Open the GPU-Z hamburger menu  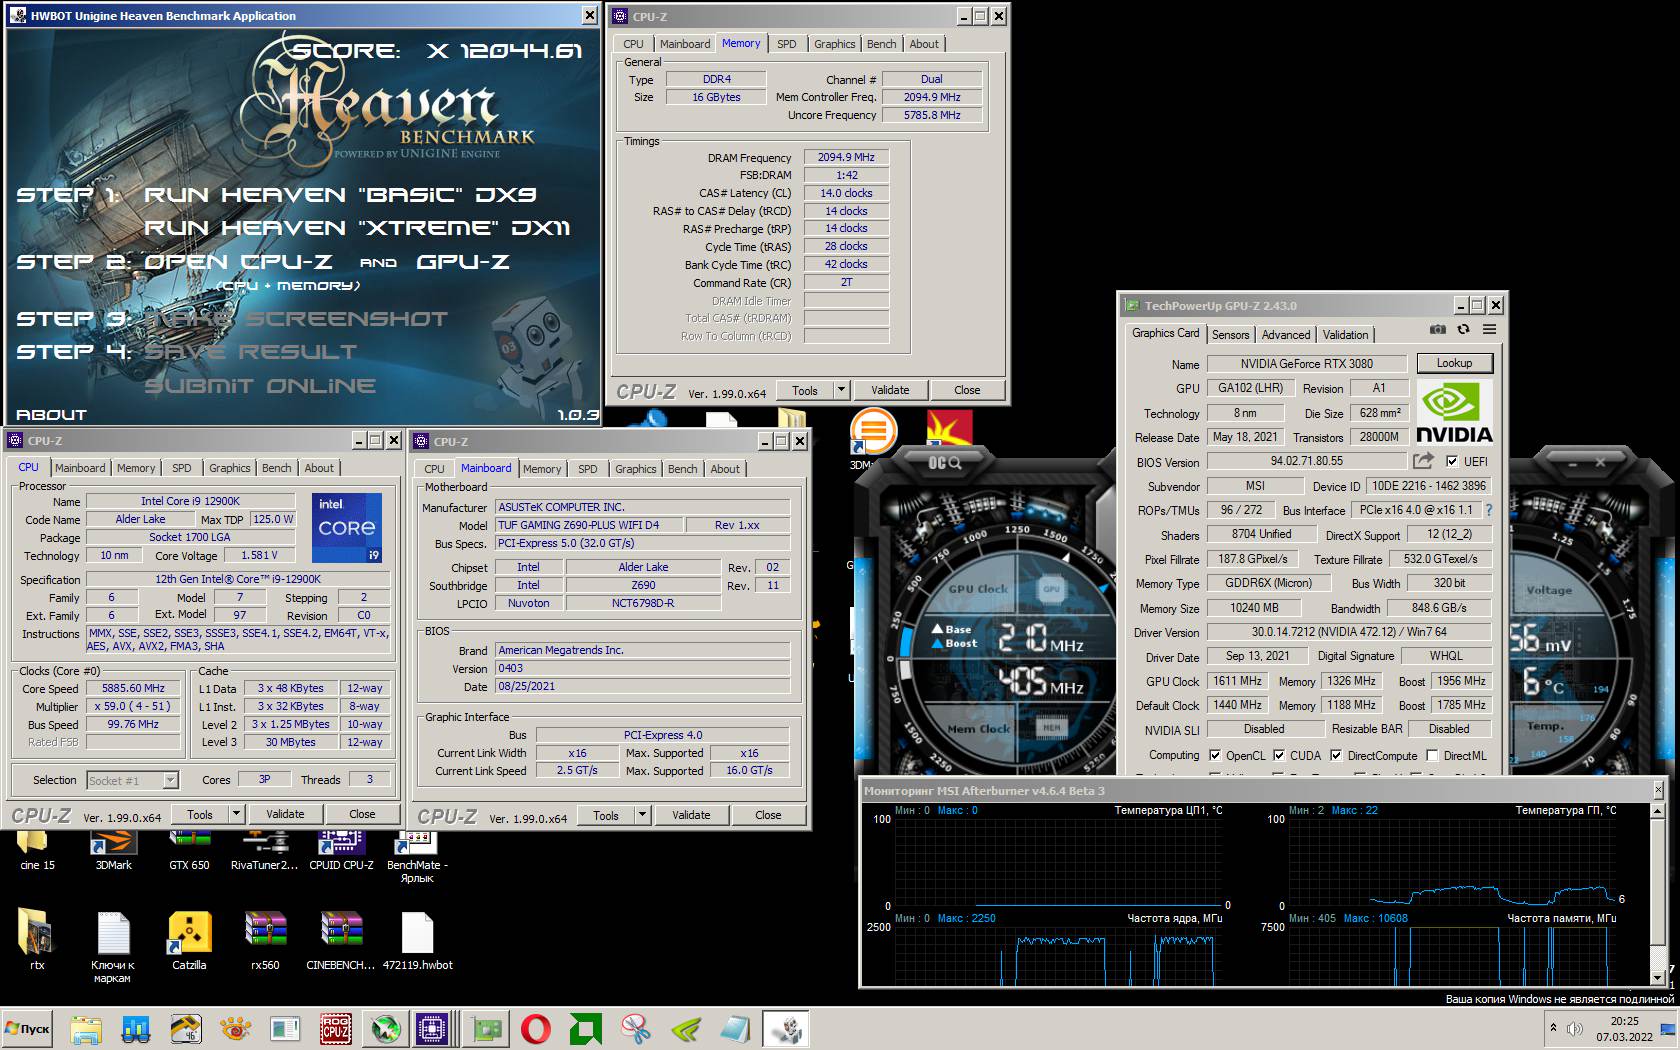coord(1489,329)
